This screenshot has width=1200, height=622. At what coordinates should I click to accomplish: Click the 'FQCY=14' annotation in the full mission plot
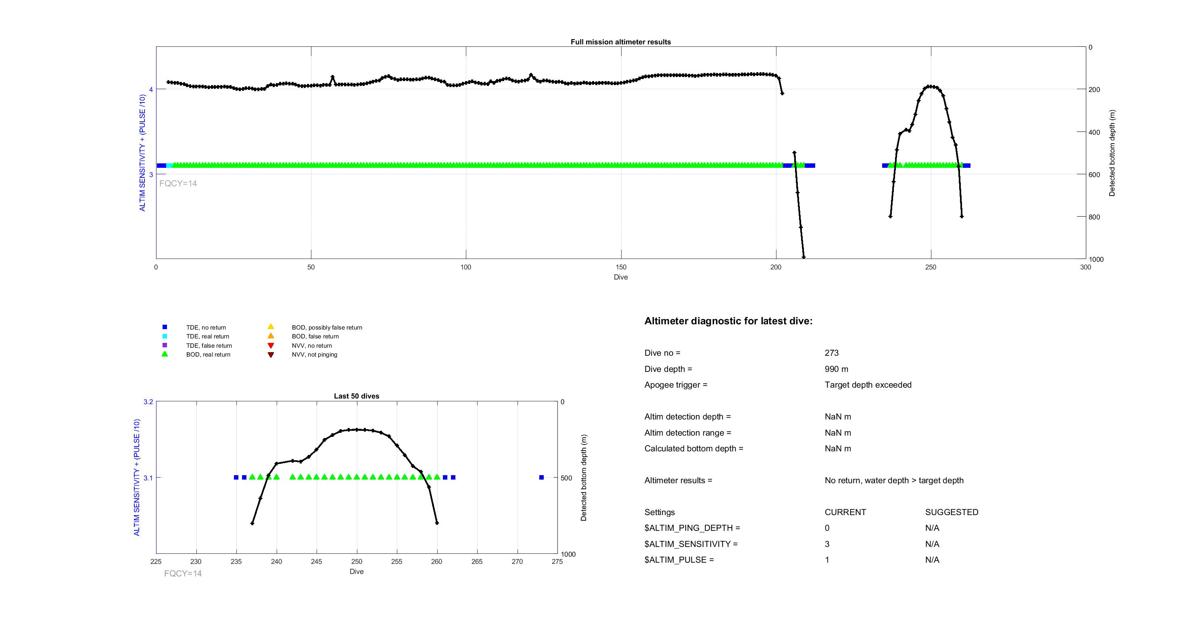pos(178,183)
